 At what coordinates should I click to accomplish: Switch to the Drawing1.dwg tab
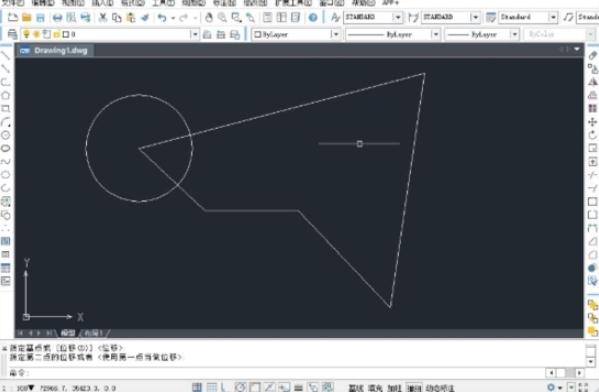point(55,50)
